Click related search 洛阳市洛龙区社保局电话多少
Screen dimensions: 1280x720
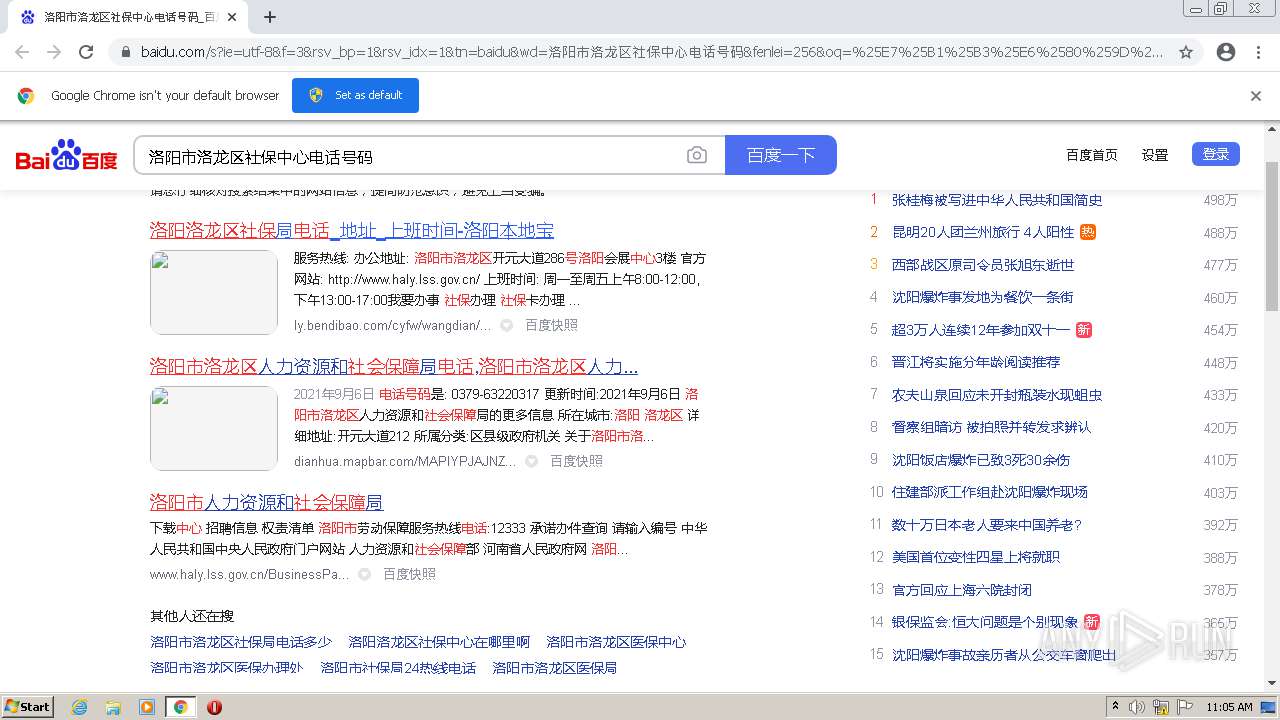pyautogui.click(x=241, y=642)
